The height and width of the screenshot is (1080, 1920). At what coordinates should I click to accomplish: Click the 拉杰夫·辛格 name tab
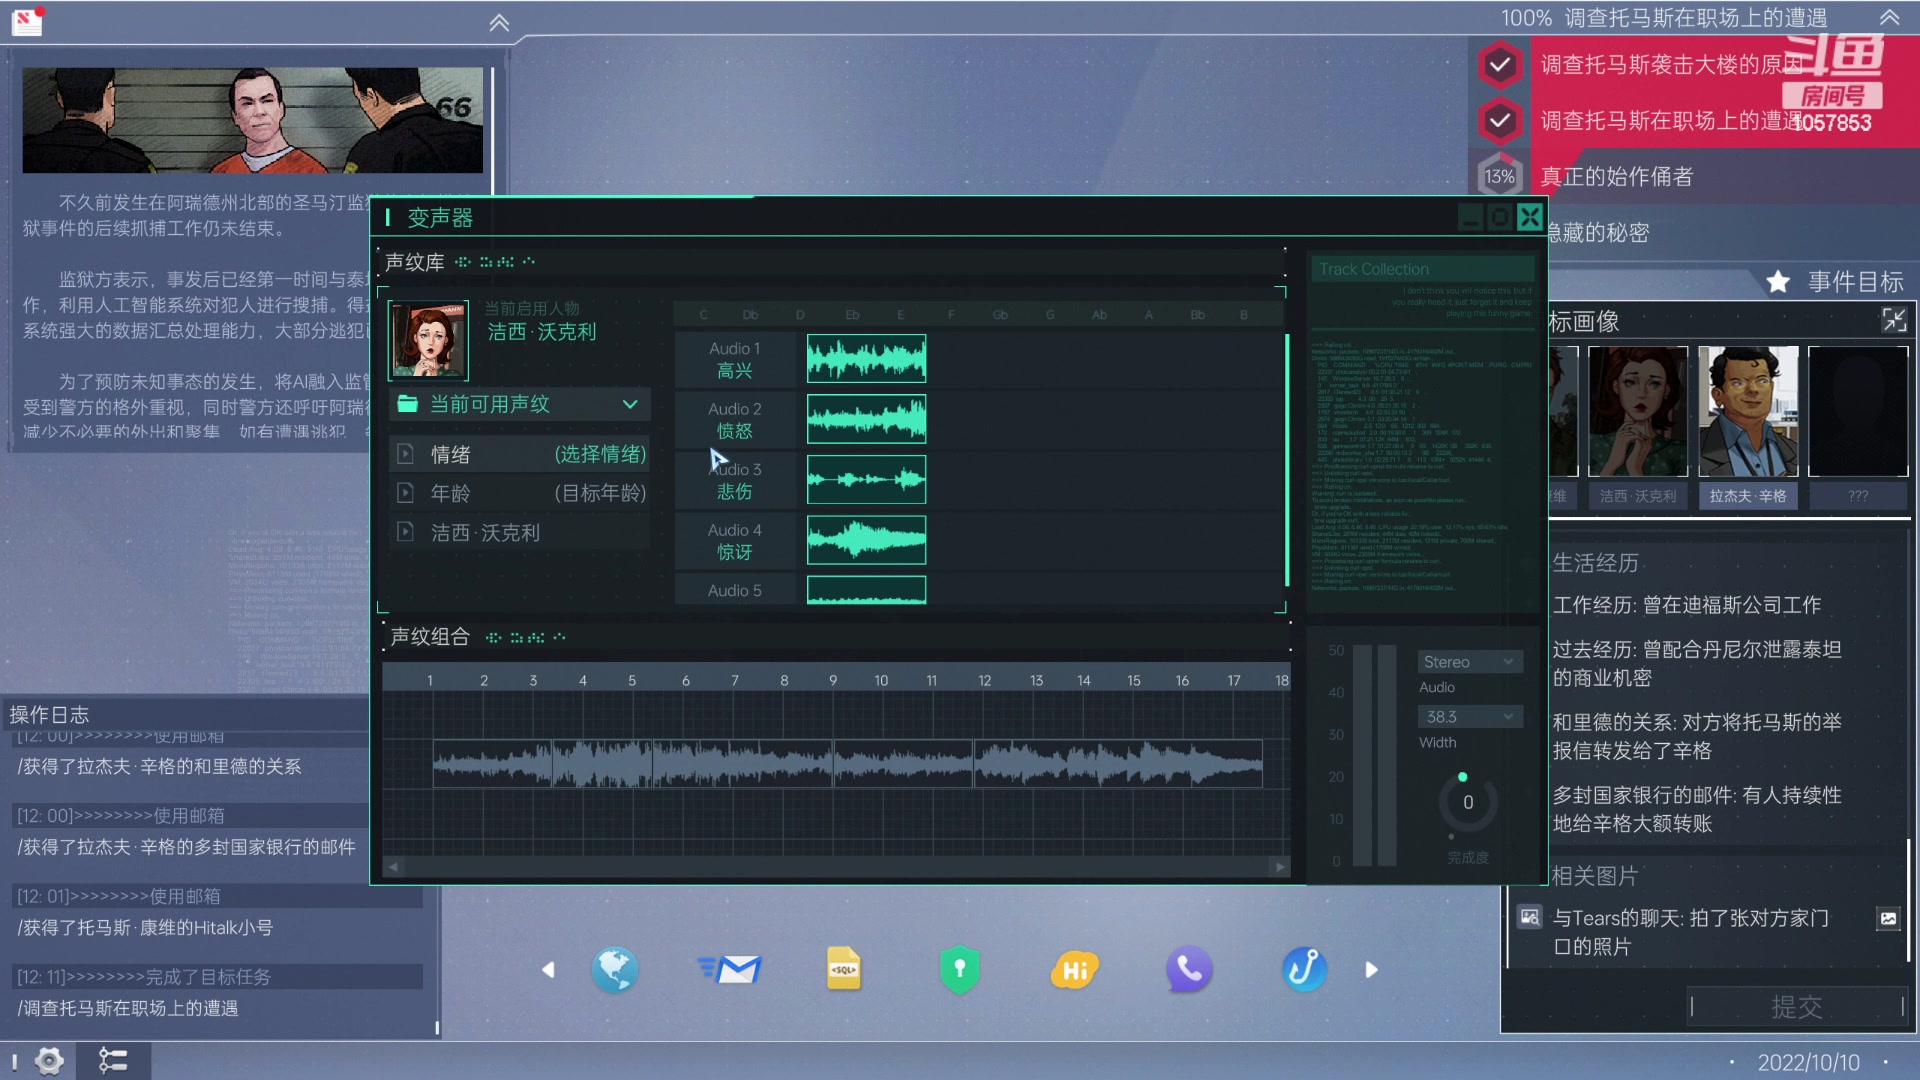(1748, 496)
